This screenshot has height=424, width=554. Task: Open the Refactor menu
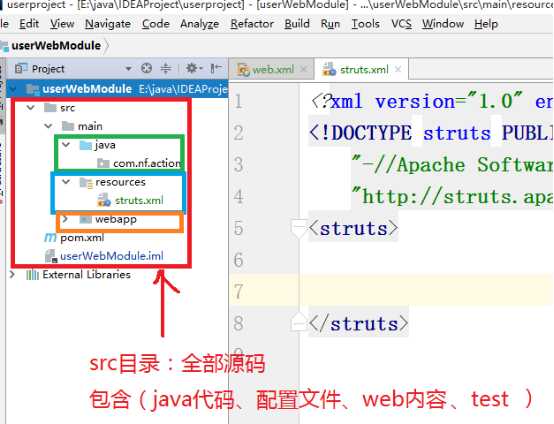[x=252, y=24]
